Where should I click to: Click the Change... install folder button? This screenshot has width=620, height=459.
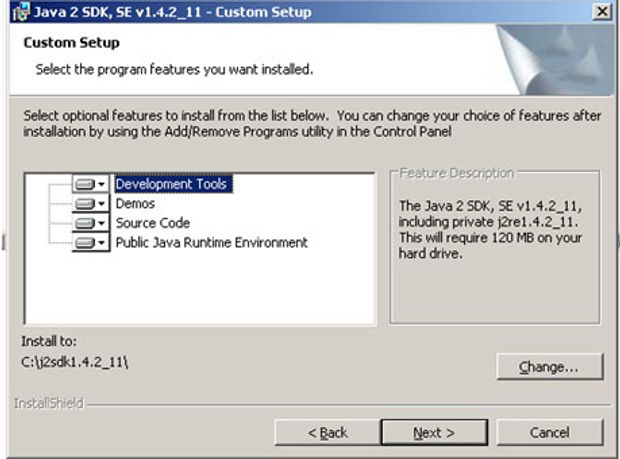pos(550,367)
